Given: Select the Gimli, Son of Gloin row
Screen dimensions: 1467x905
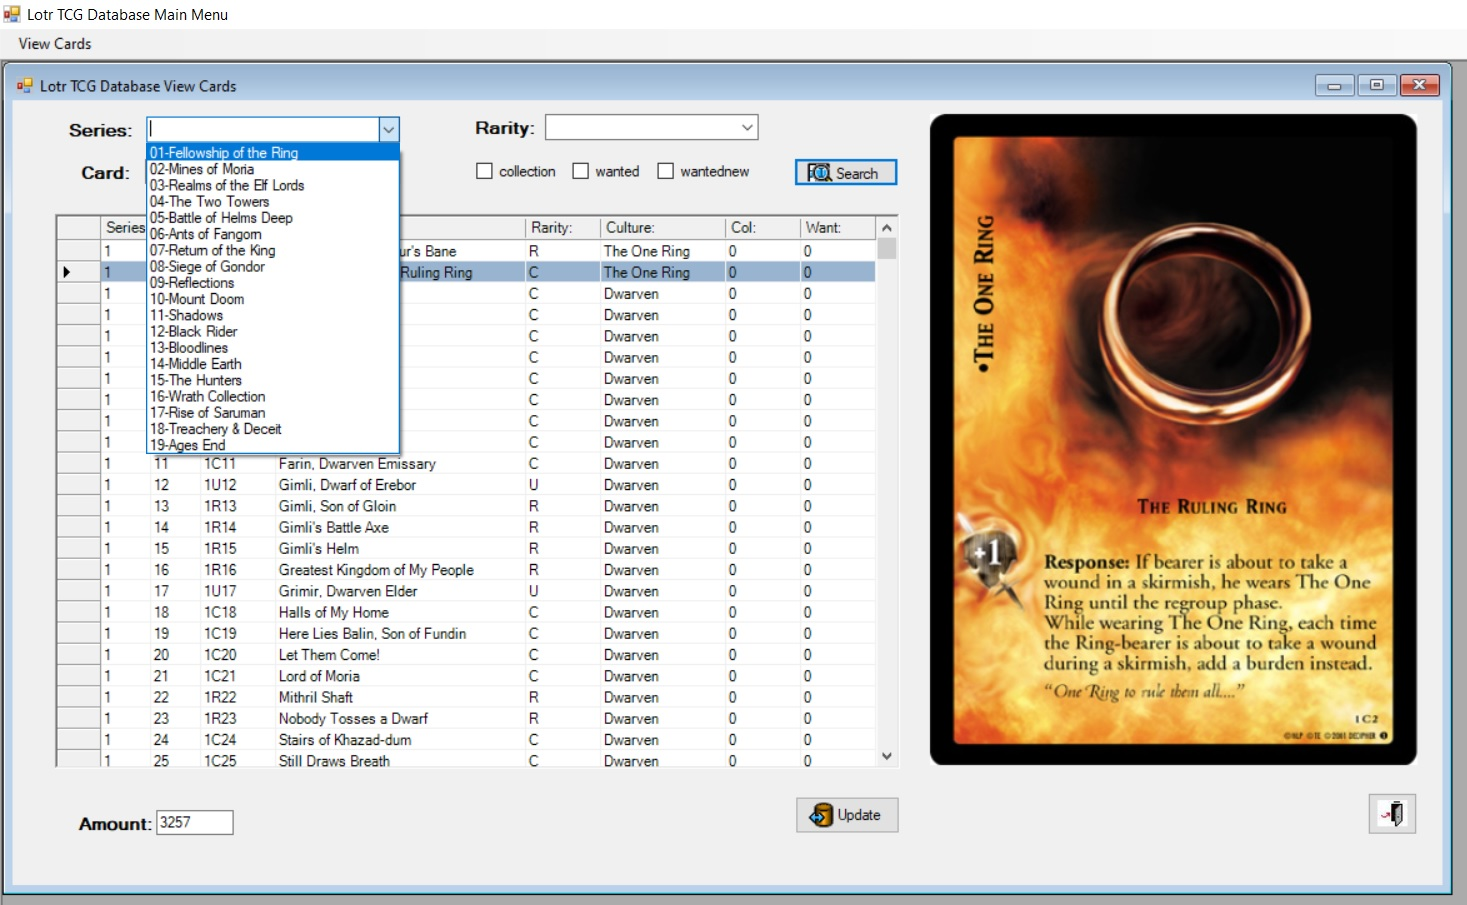Looking at the screenshot, I should 400,506.
